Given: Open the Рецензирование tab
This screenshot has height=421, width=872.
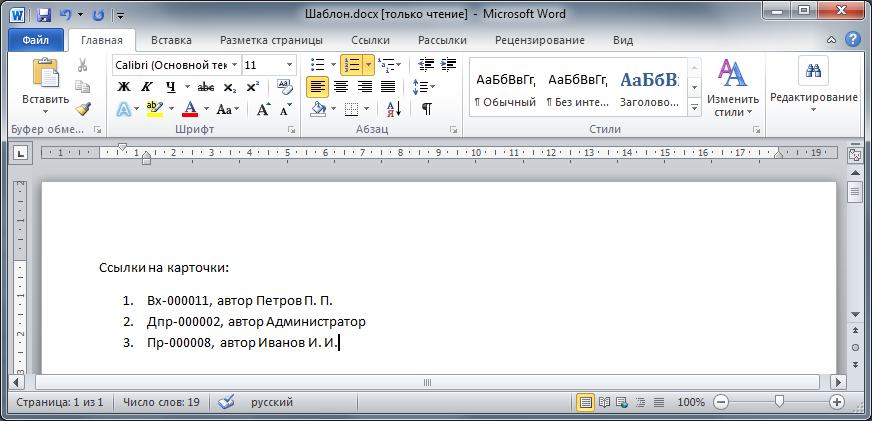Looking at the screenshot, I should coord(539,41).
